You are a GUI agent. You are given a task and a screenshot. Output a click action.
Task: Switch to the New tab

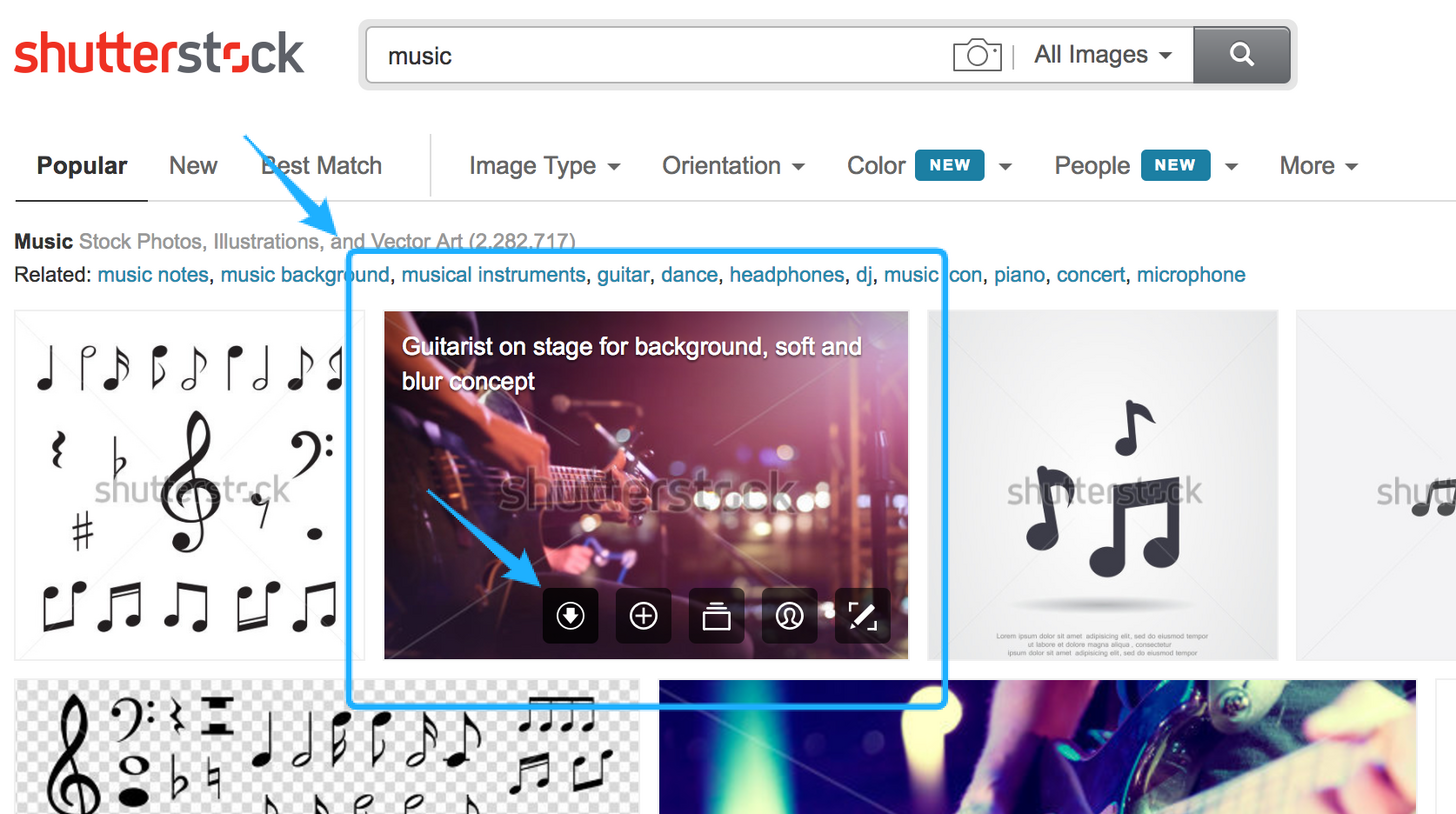[193, 166]
